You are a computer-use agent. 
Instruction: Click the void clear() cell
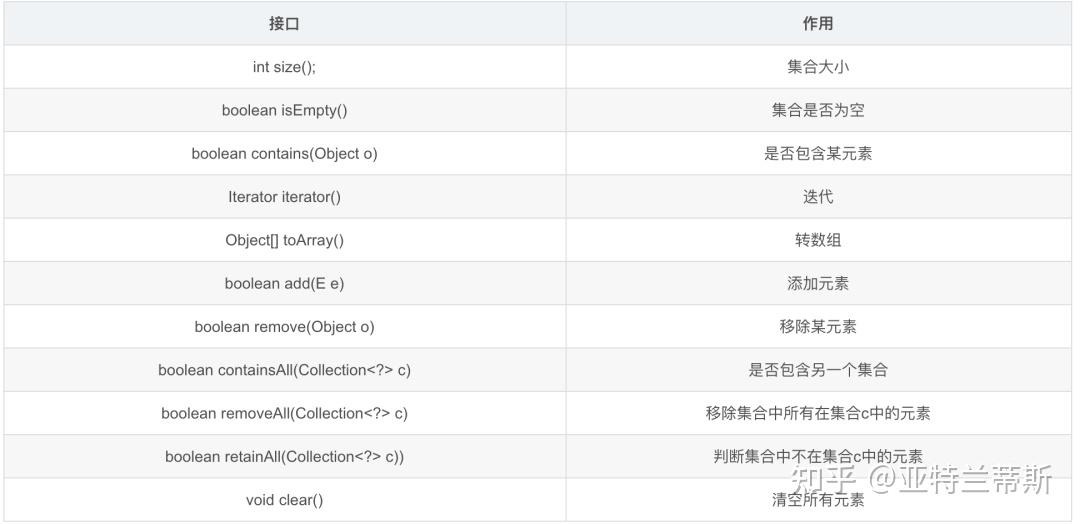point(284,500)
